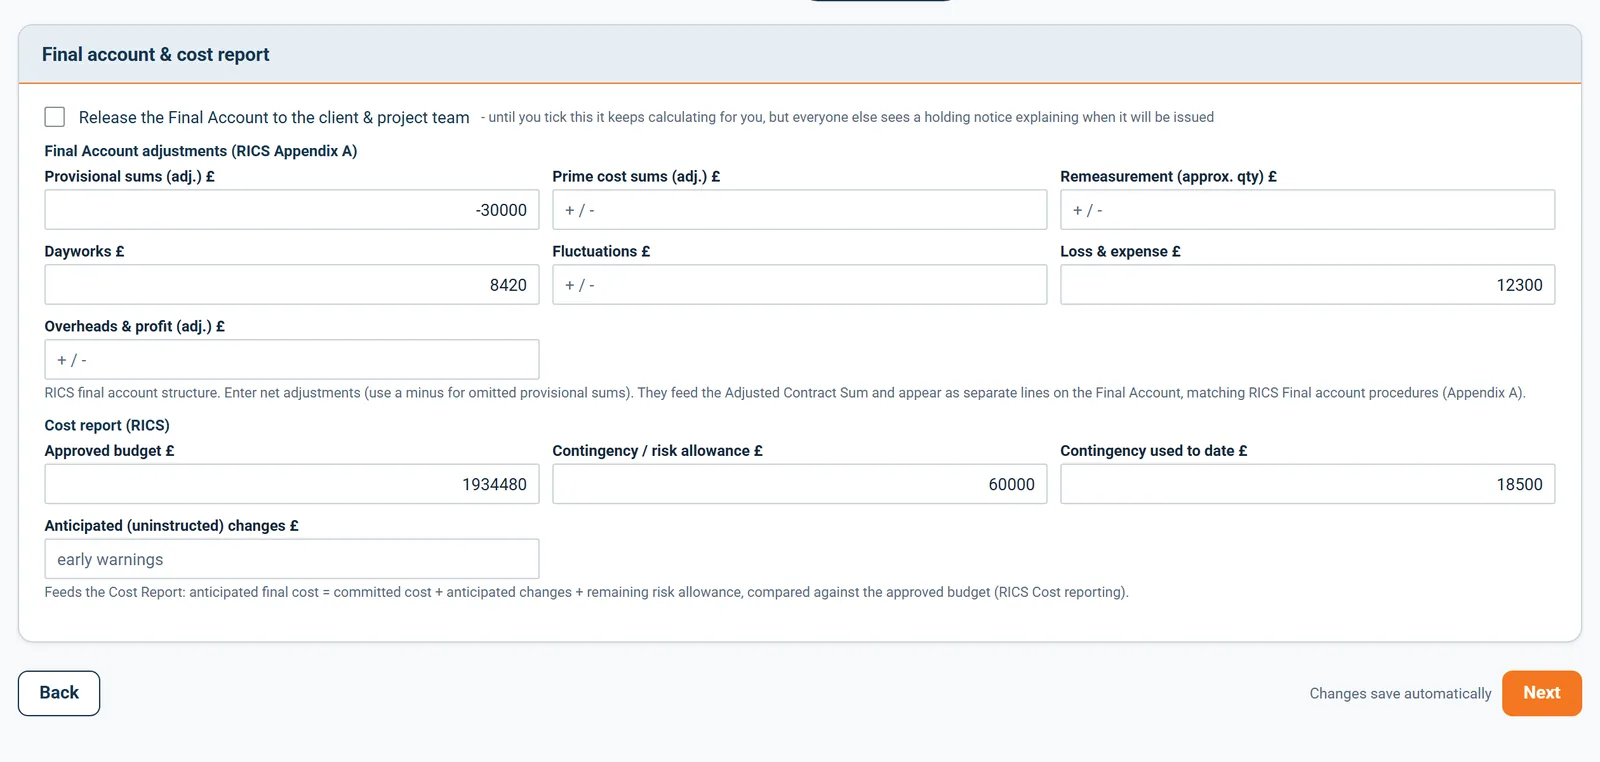The image size is (1600, 762).
Task: Click the 'Contingency / risk allowance £' label
Action: tap(658, 451)
